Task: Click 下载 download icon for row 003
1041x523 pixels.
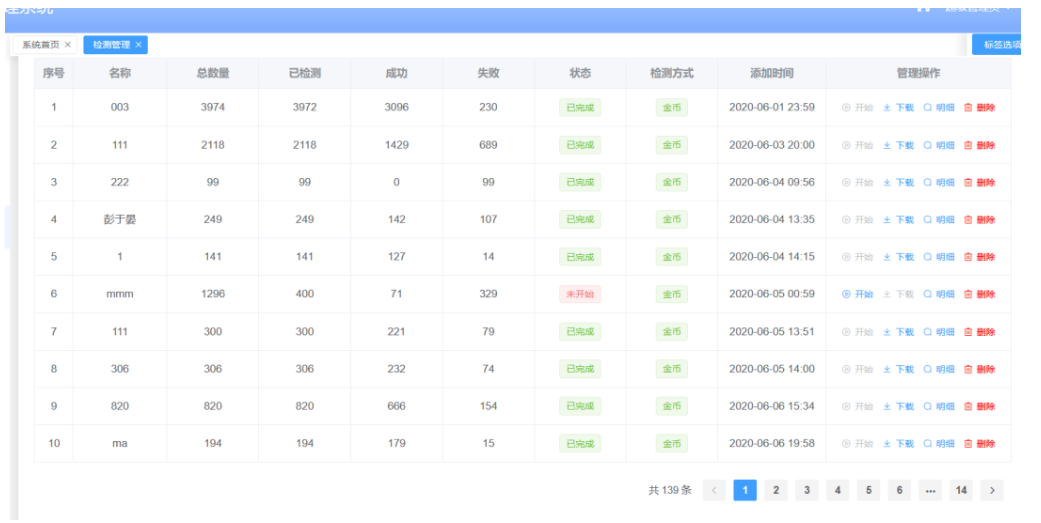Action: 898,108
